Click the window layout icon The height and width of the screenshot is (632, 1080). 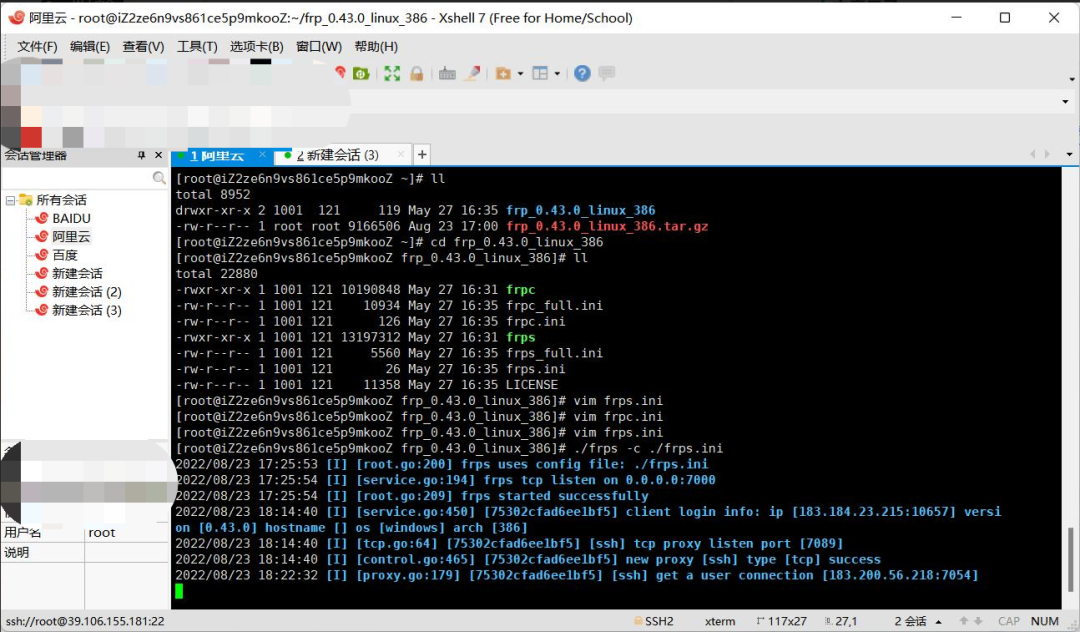540,73
